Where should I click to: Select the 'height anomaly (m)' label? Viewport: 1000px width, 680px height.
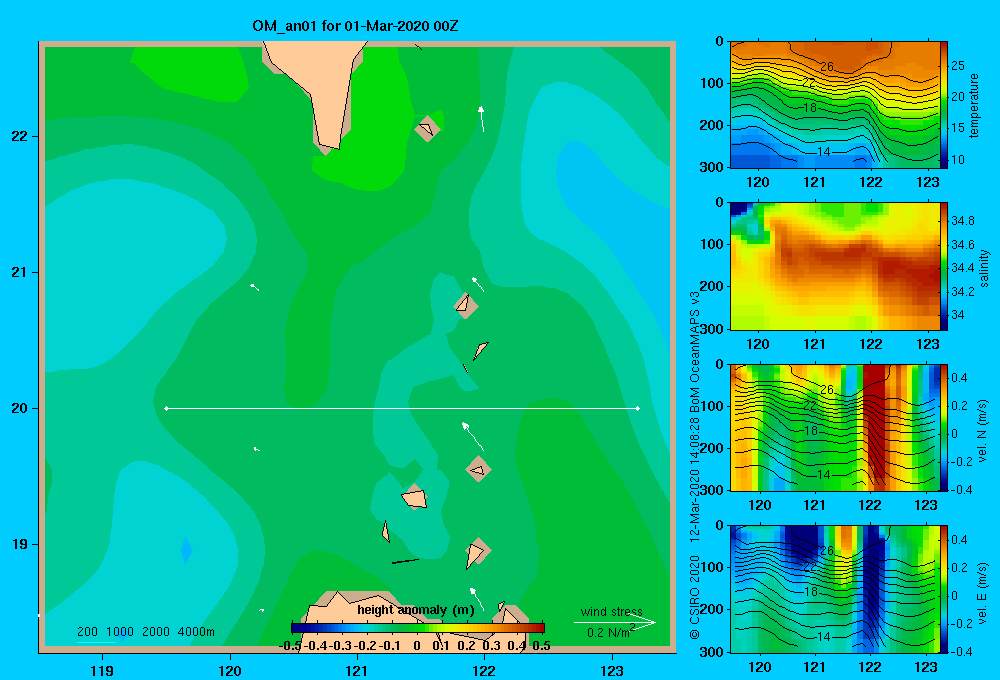coord(416,610)
